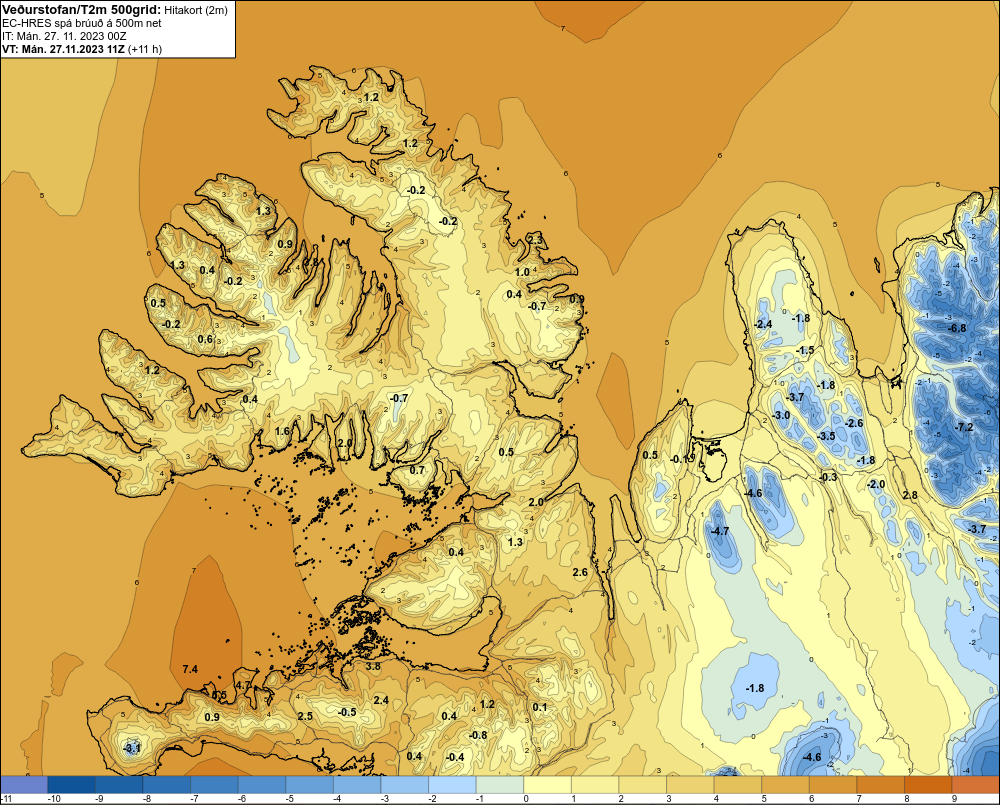Select the legend tick label -5
Image resolution: width=1000 pixels, height=805 pixels.
(x=290, y=799)
